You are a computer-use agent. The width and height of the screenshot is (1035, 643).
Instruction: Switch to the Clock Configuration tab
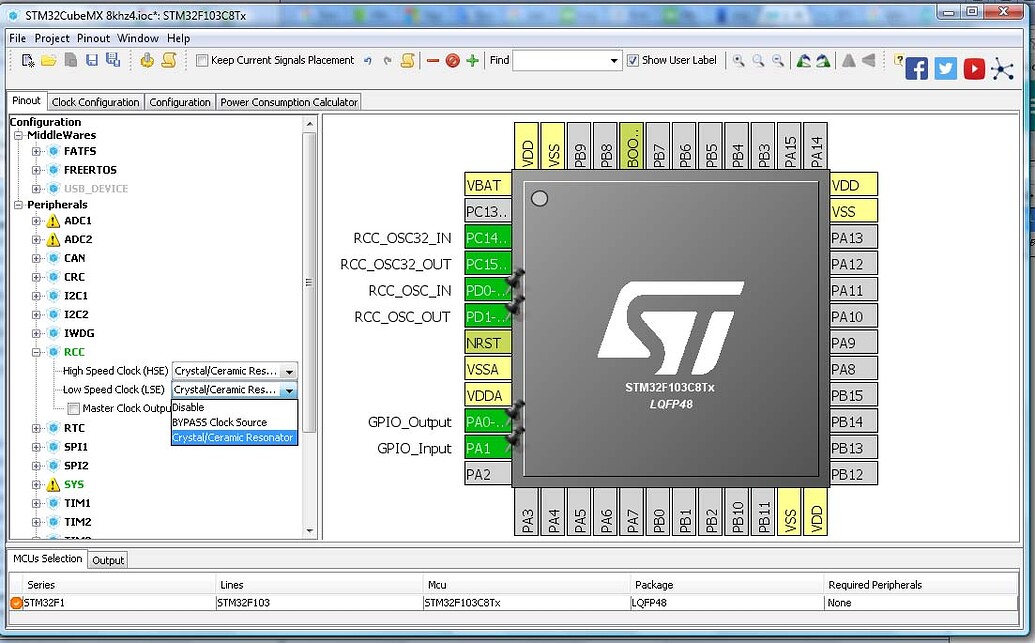[95, 101]
